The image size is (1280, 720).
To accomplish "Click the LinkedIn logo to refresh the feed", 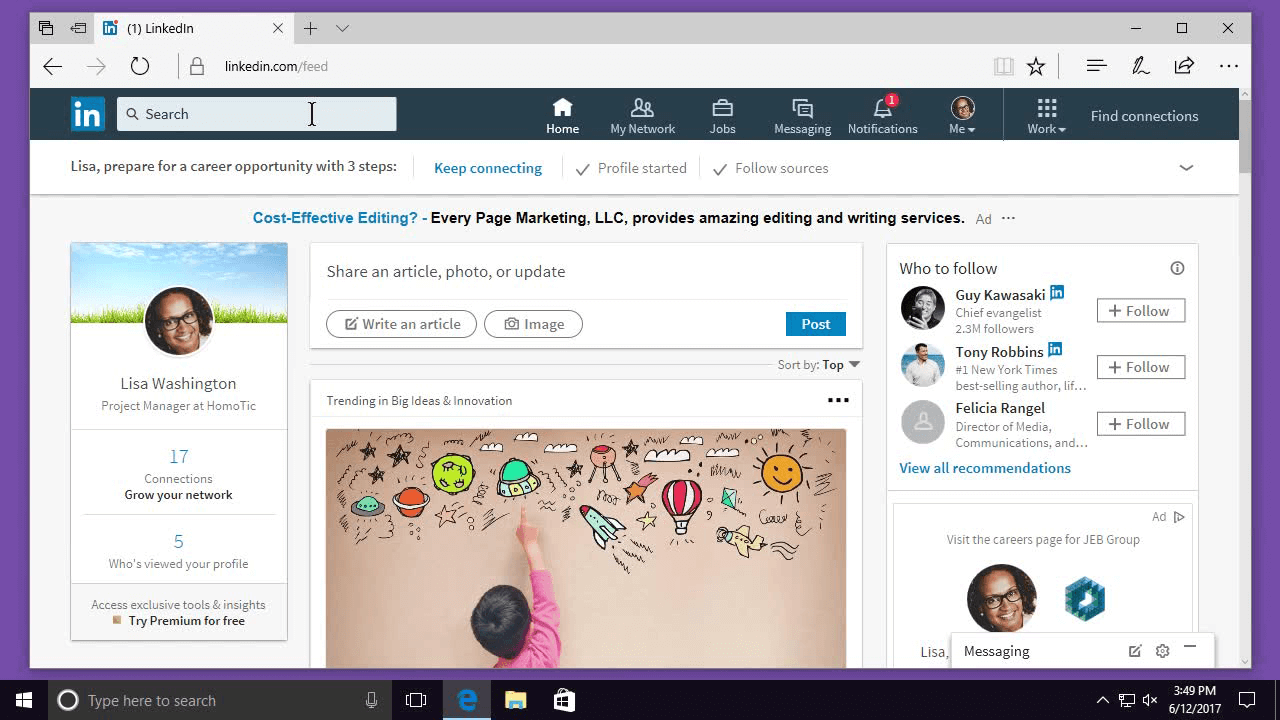I will [x=87, y=113].
